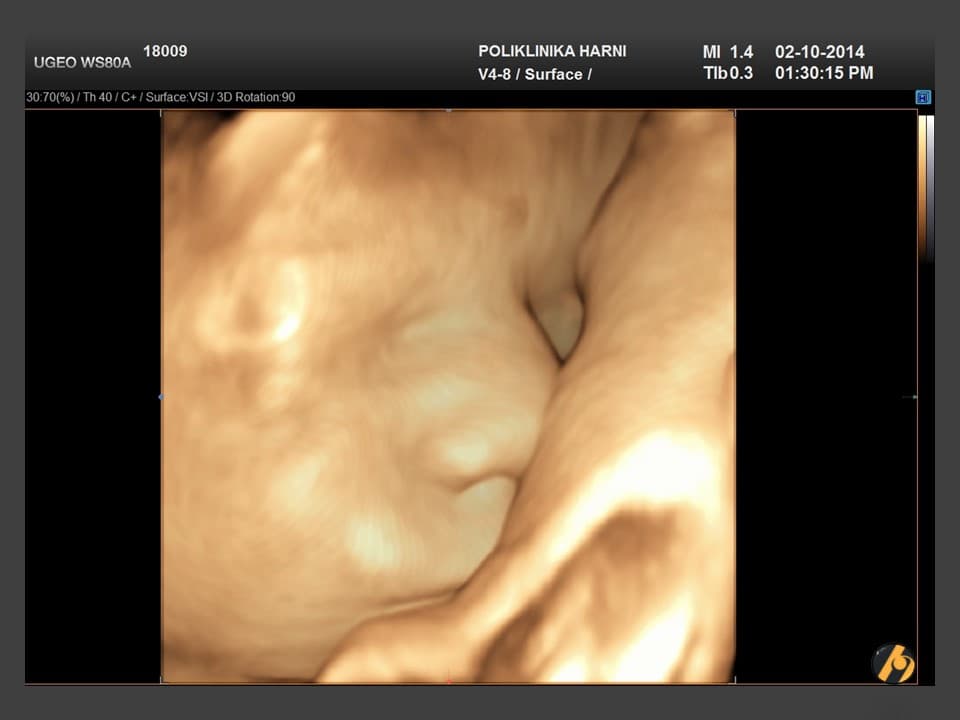Click the top center marker of the render box

[448, 110]
